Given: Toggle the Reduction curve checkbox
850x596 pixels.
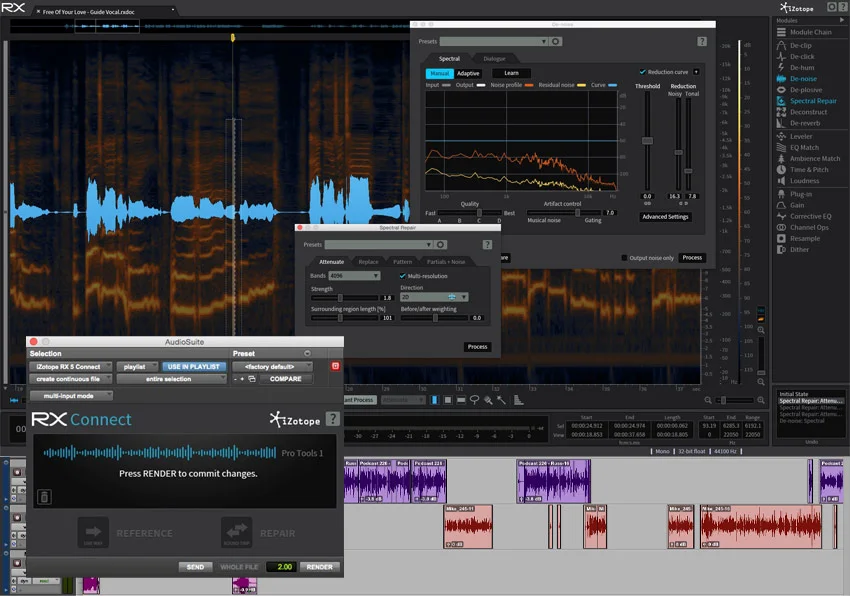Looking at the screenshot, I should click(642, 72).
